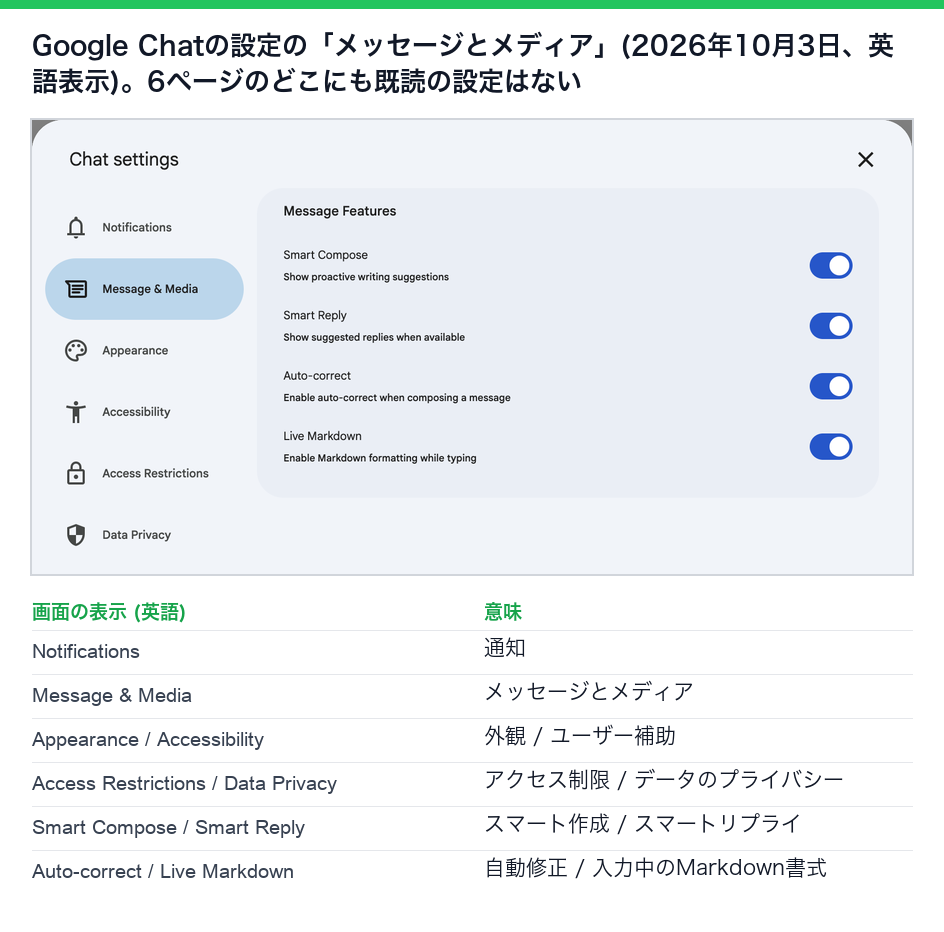The image size is (944, 932).
Task: Toggle the Live Markdown switch
Action: tap(831, 447)
